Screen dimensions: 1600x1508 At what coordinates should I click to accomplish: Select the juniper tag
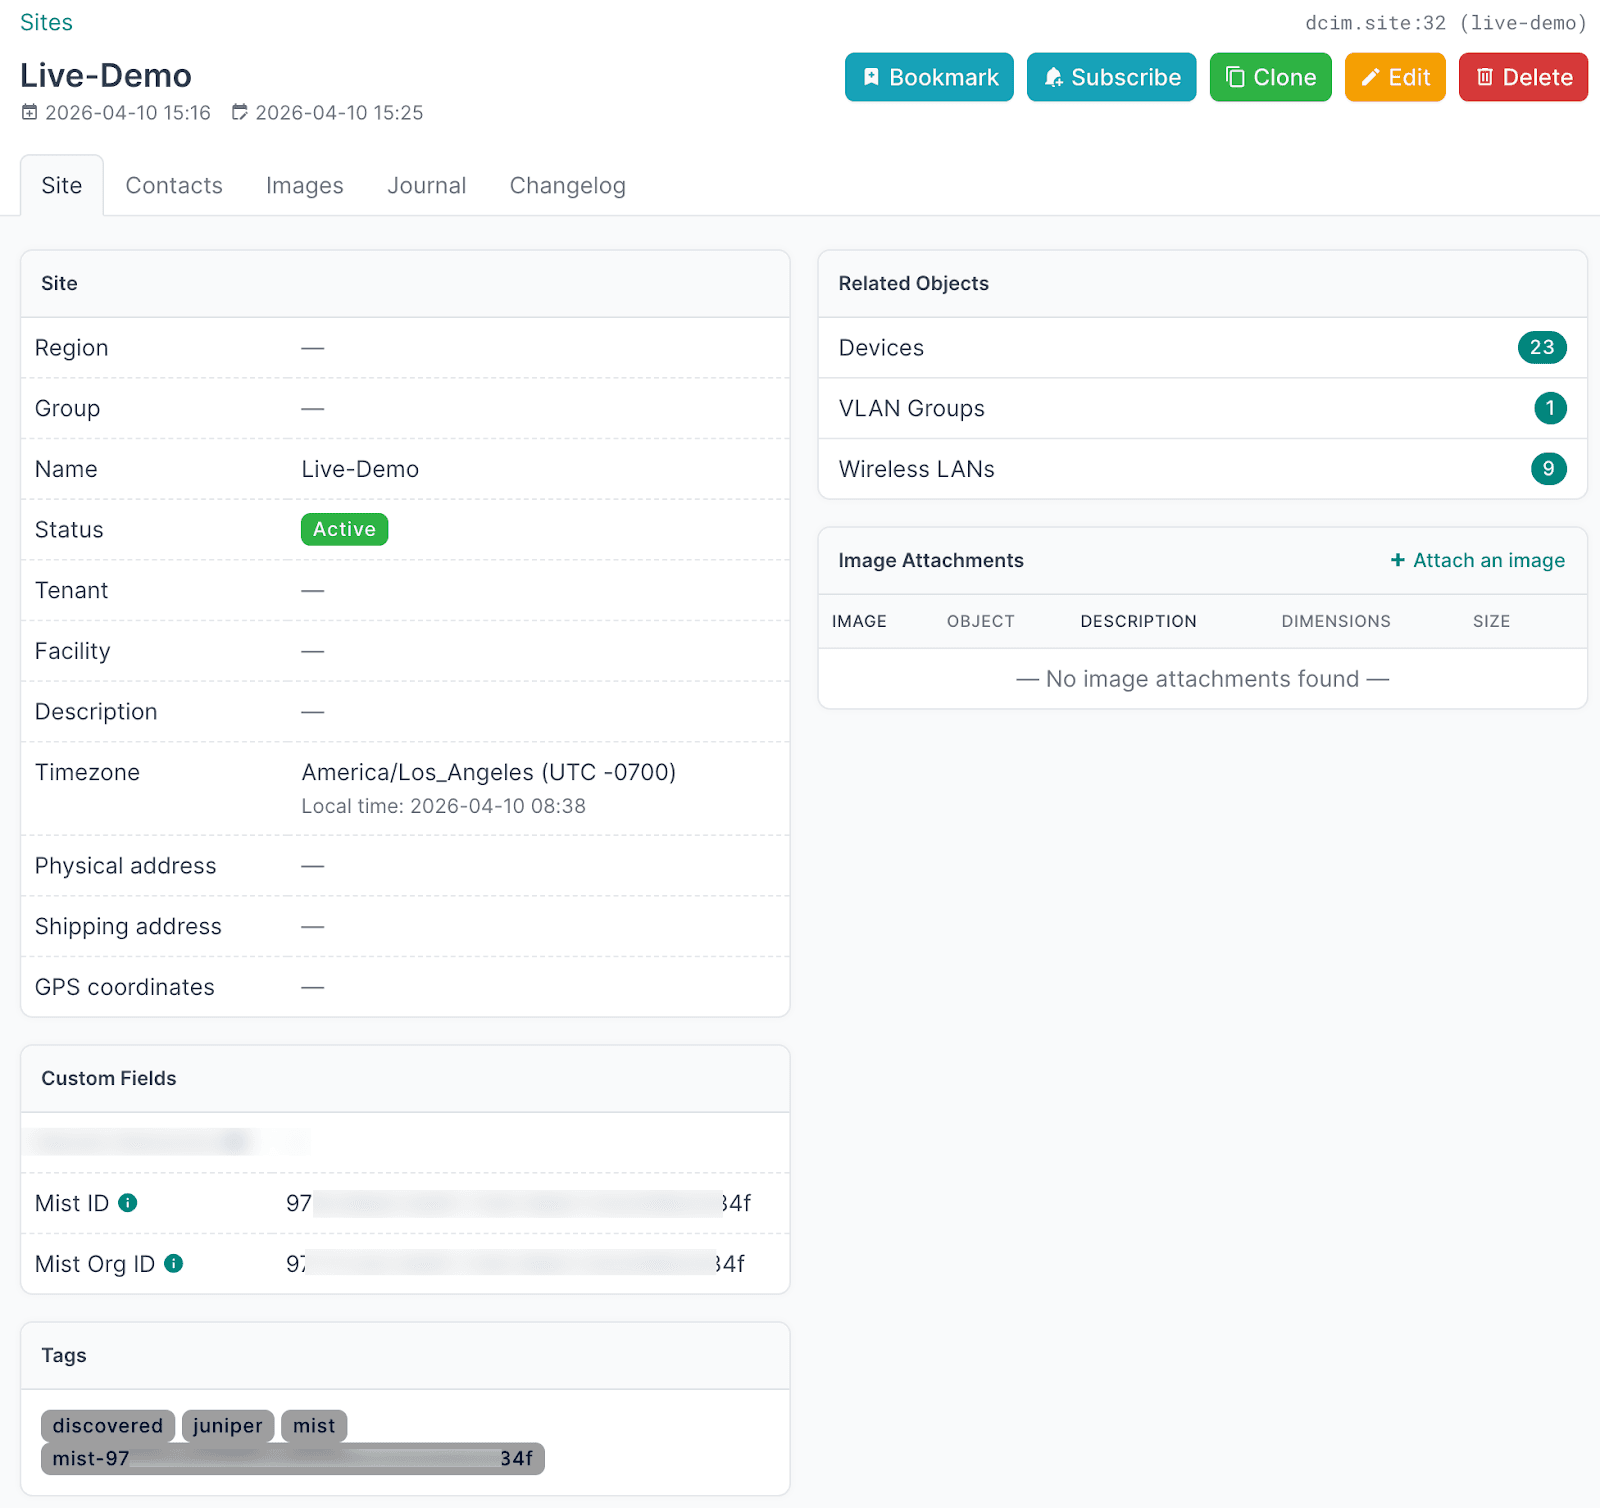point(227,1425)
